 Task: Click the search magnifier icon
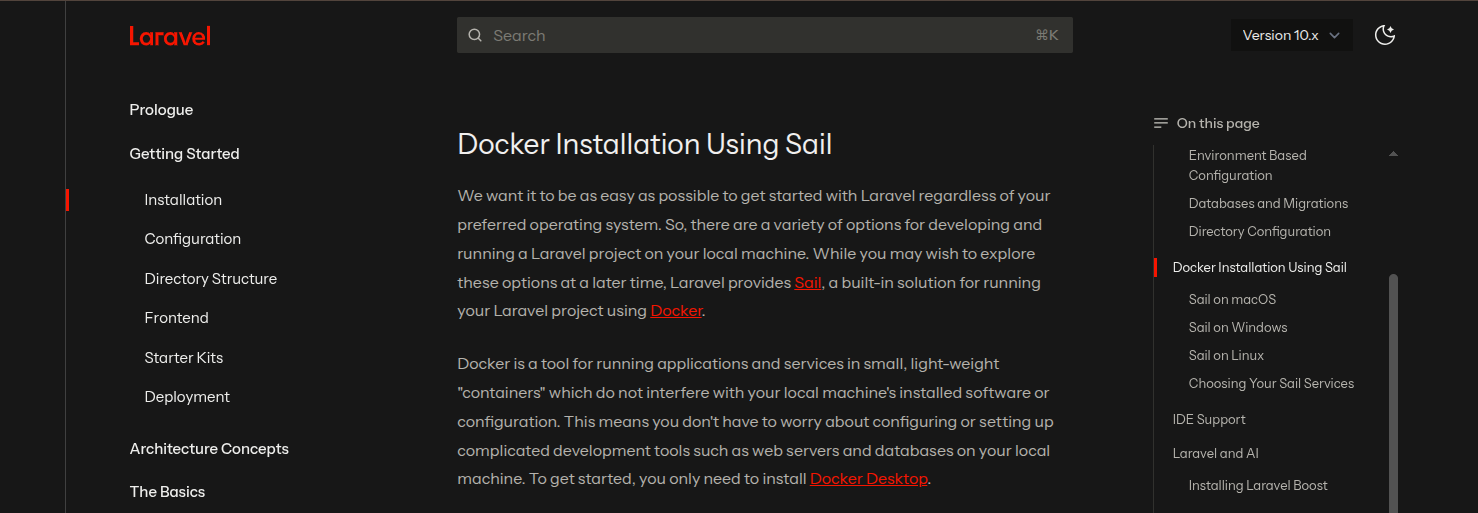[475, 35]
